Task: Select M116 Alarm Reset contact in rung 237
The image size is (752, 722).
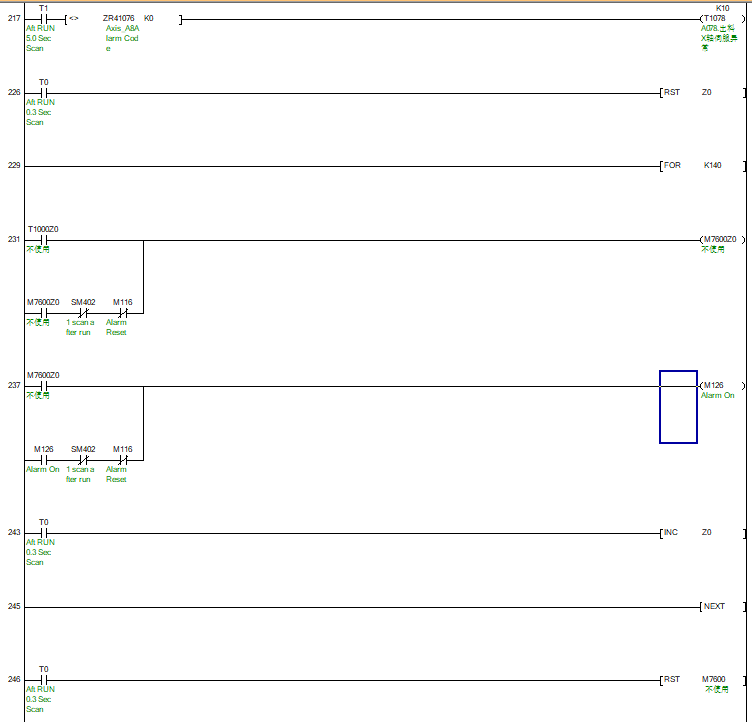Action: pyautogui.click(x=122, y=460)
